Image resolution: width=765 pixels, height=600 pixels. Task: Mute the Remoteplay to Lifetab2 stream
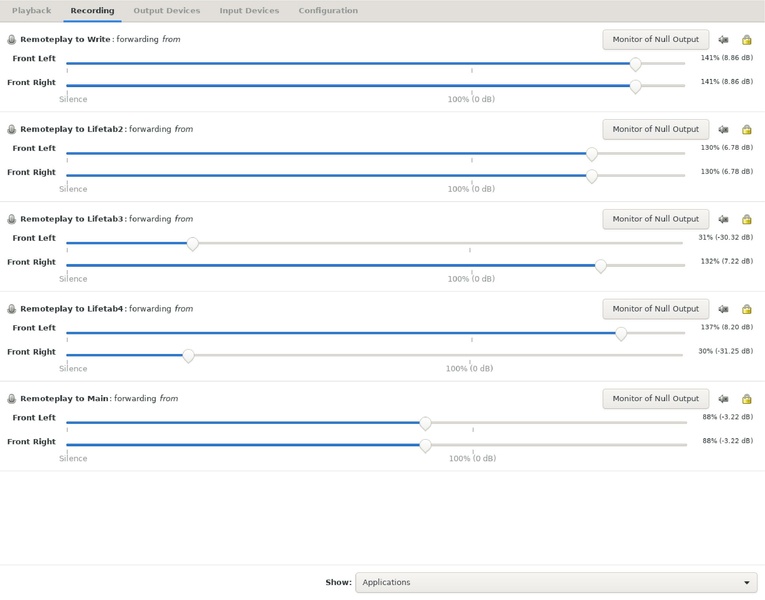coord(723,130)
